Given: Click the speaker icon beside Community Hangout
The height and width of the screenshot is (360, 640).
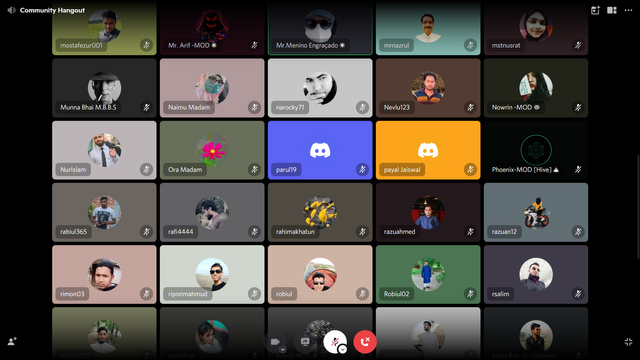Looking at the screenshot, I should (11, 10).
